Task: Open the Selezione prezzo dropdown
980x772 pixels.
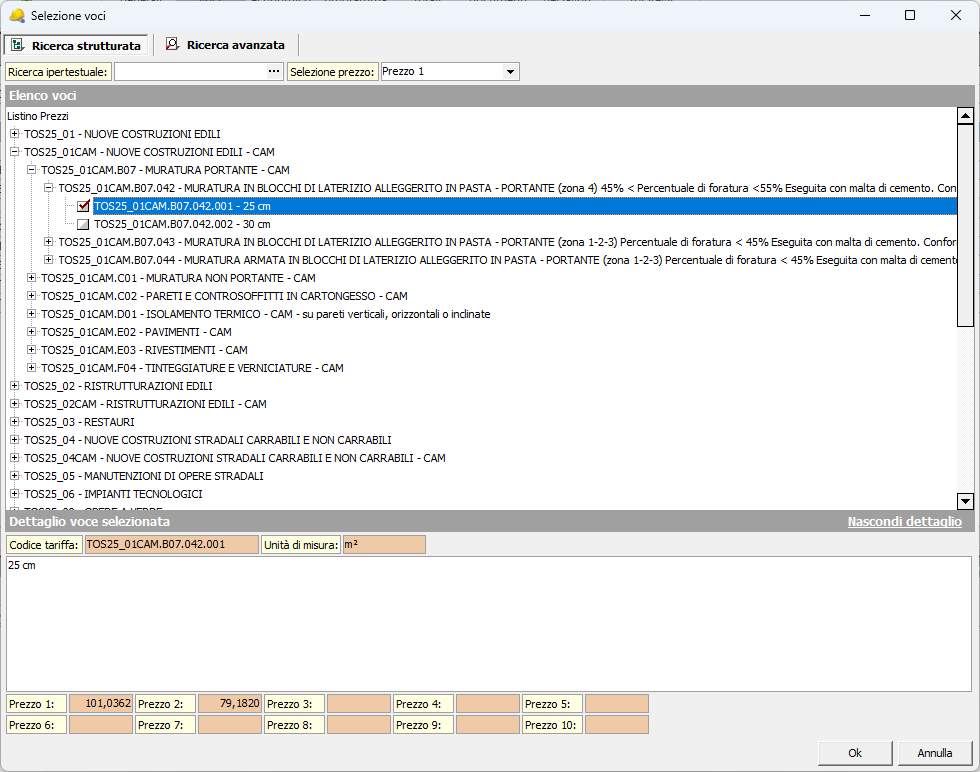Action: (x=510, y=72)
